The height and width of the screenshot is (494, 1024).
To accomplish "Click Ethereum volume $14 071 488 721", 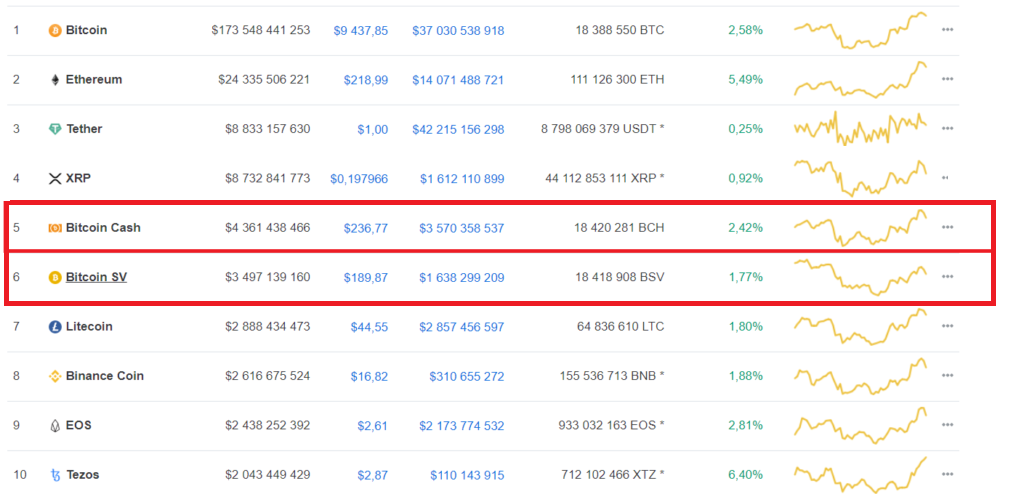I will click(458, 80).
